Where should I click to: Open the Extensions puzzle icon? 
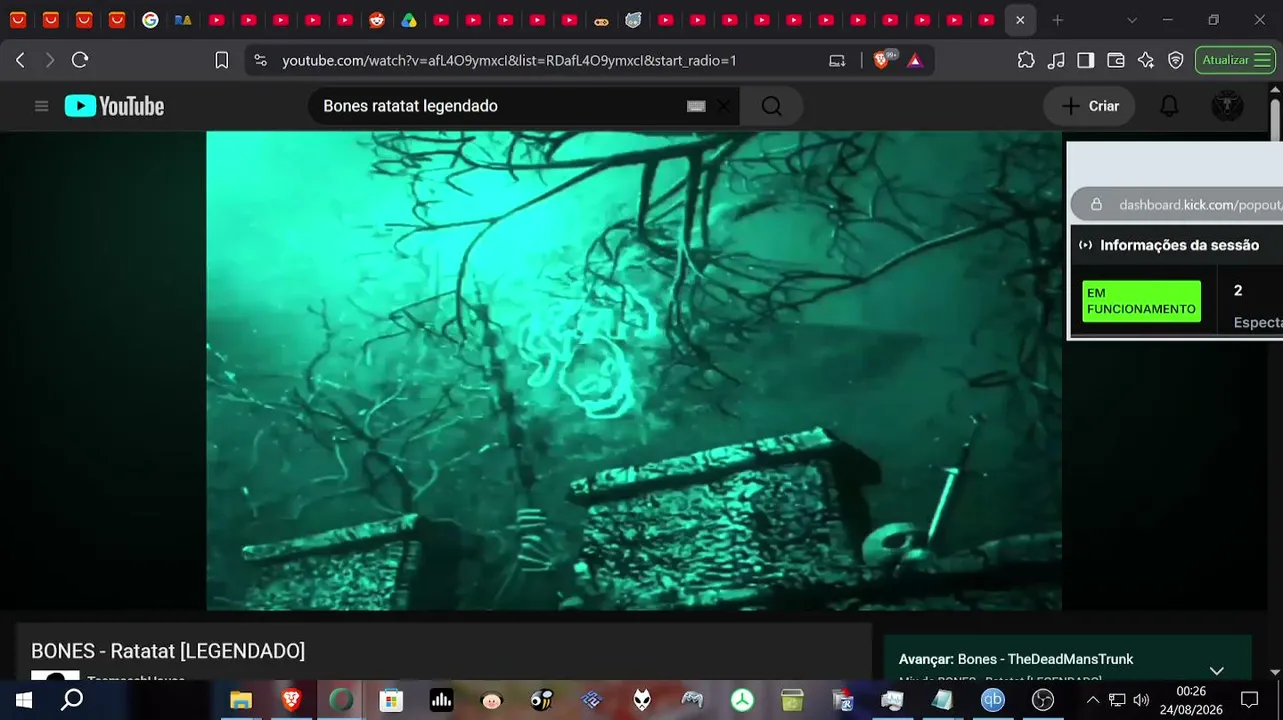1026,60
